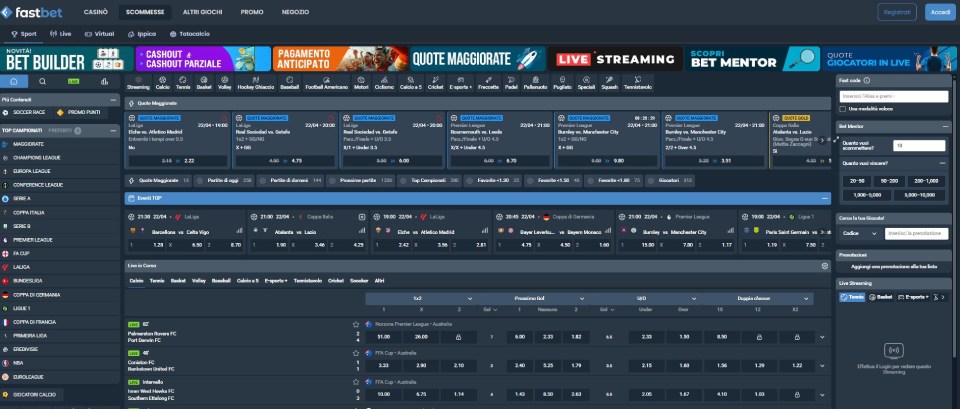Toggle Partite di domani filter
This screenshot has width=960, height=409.
point(290,181)
